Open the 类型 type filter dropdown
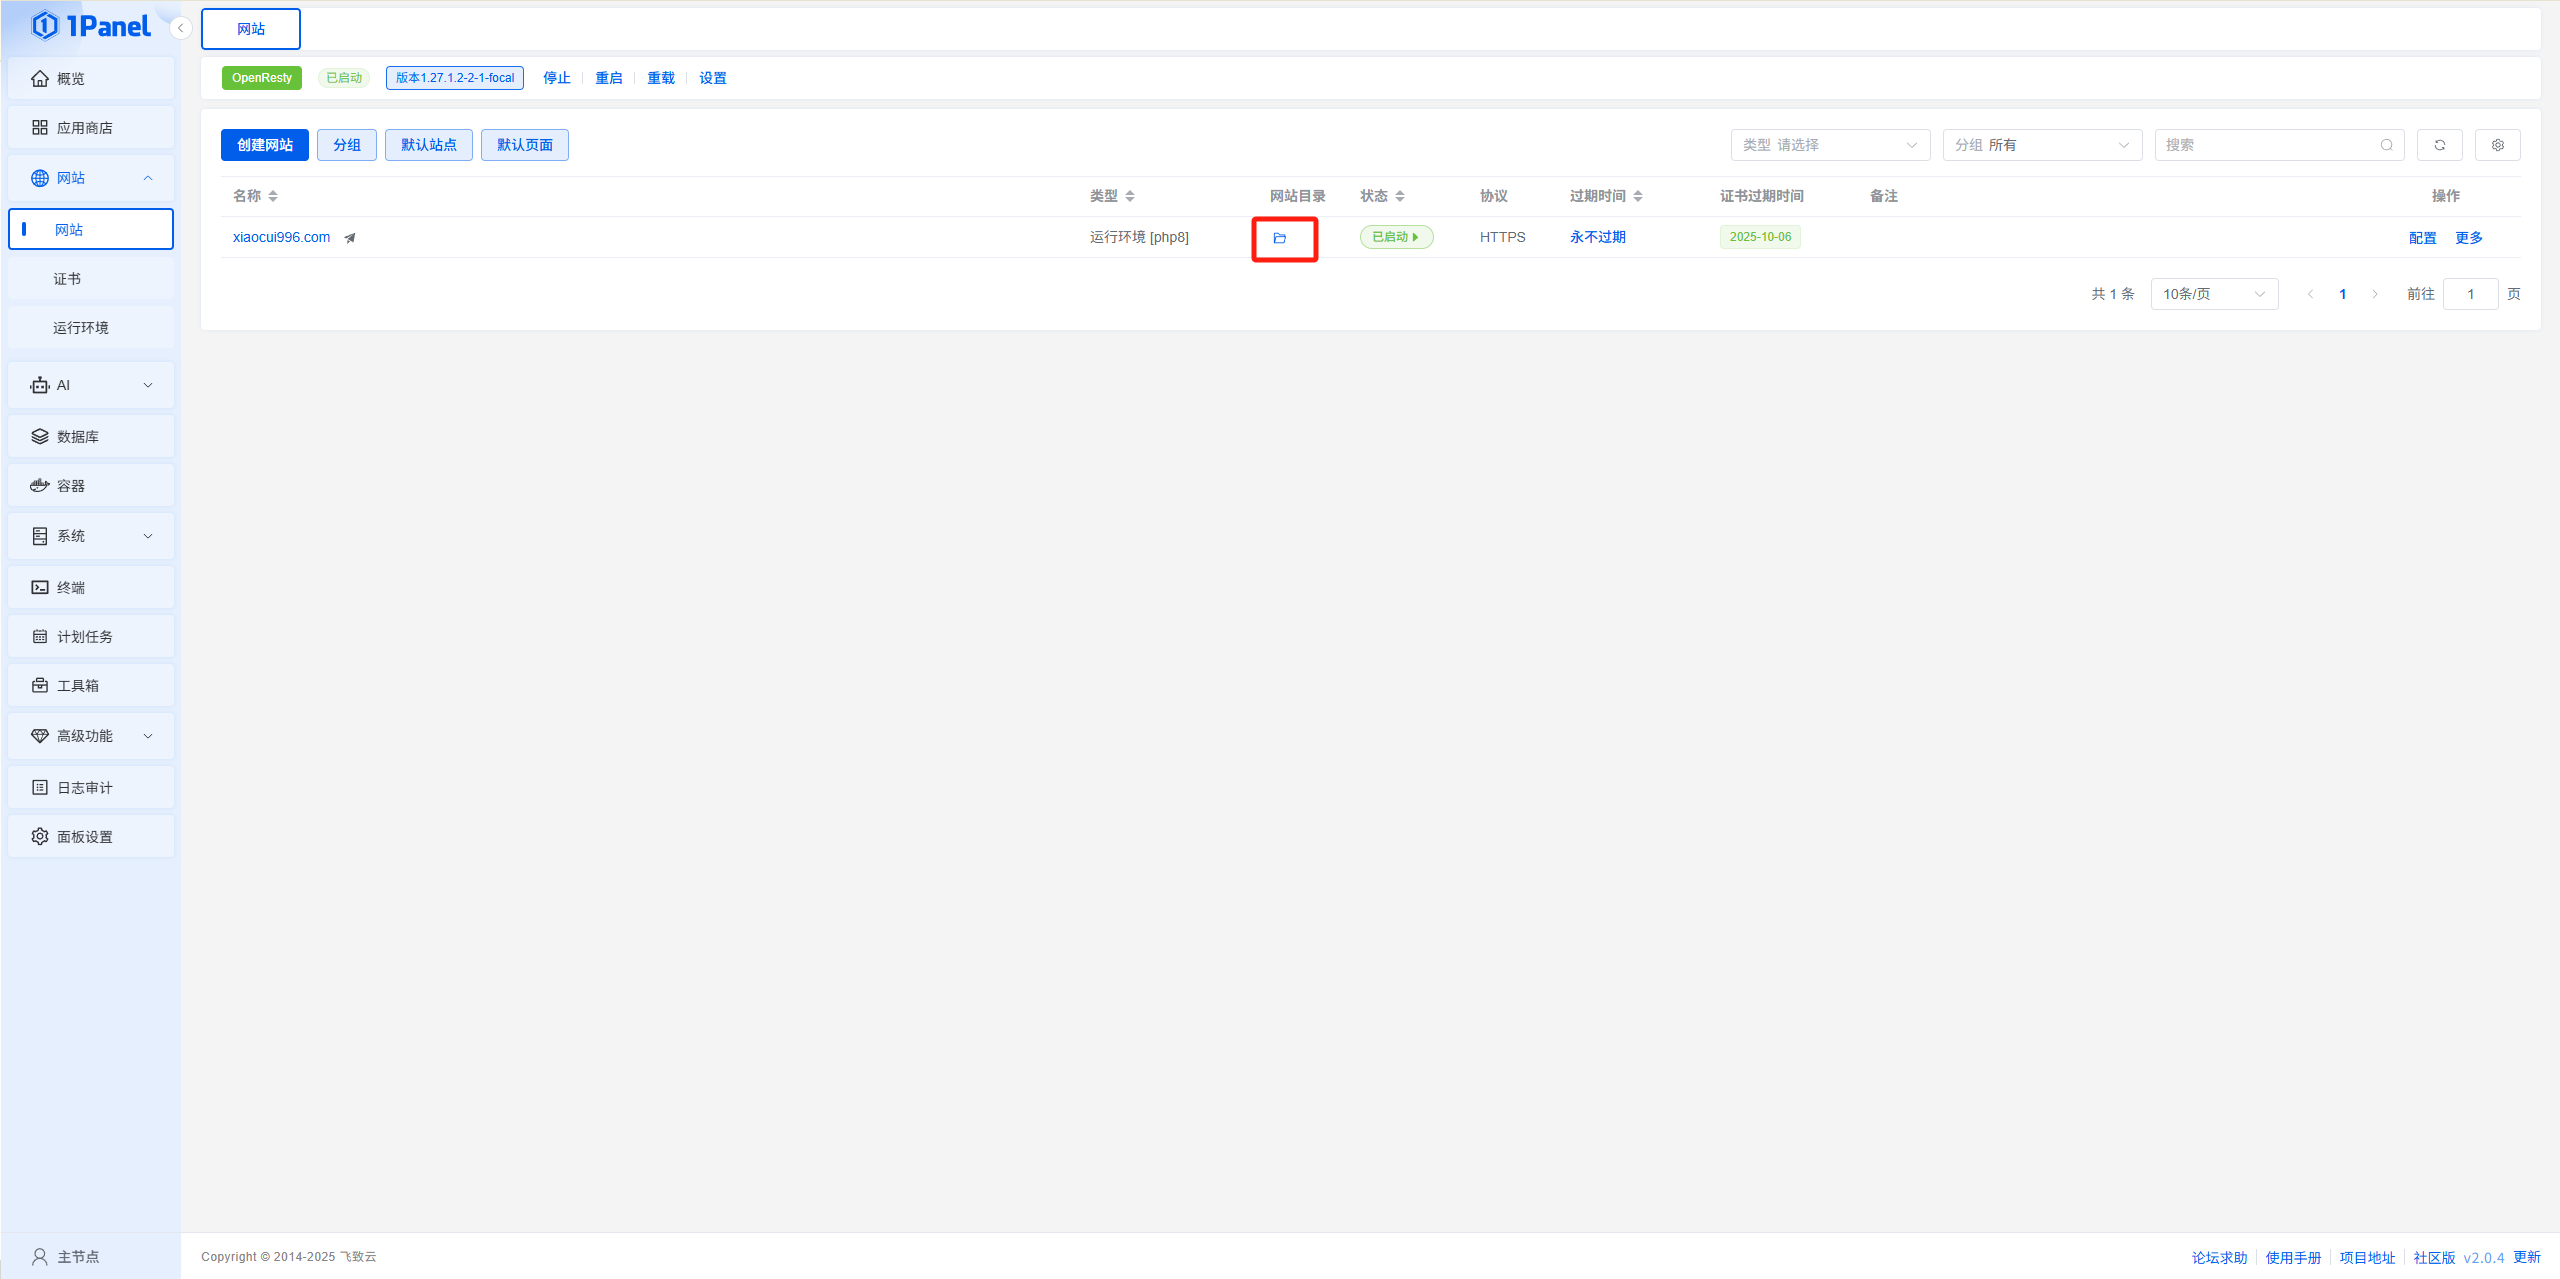This screenshot has height=1279, width=2560. pos(1829,145)
